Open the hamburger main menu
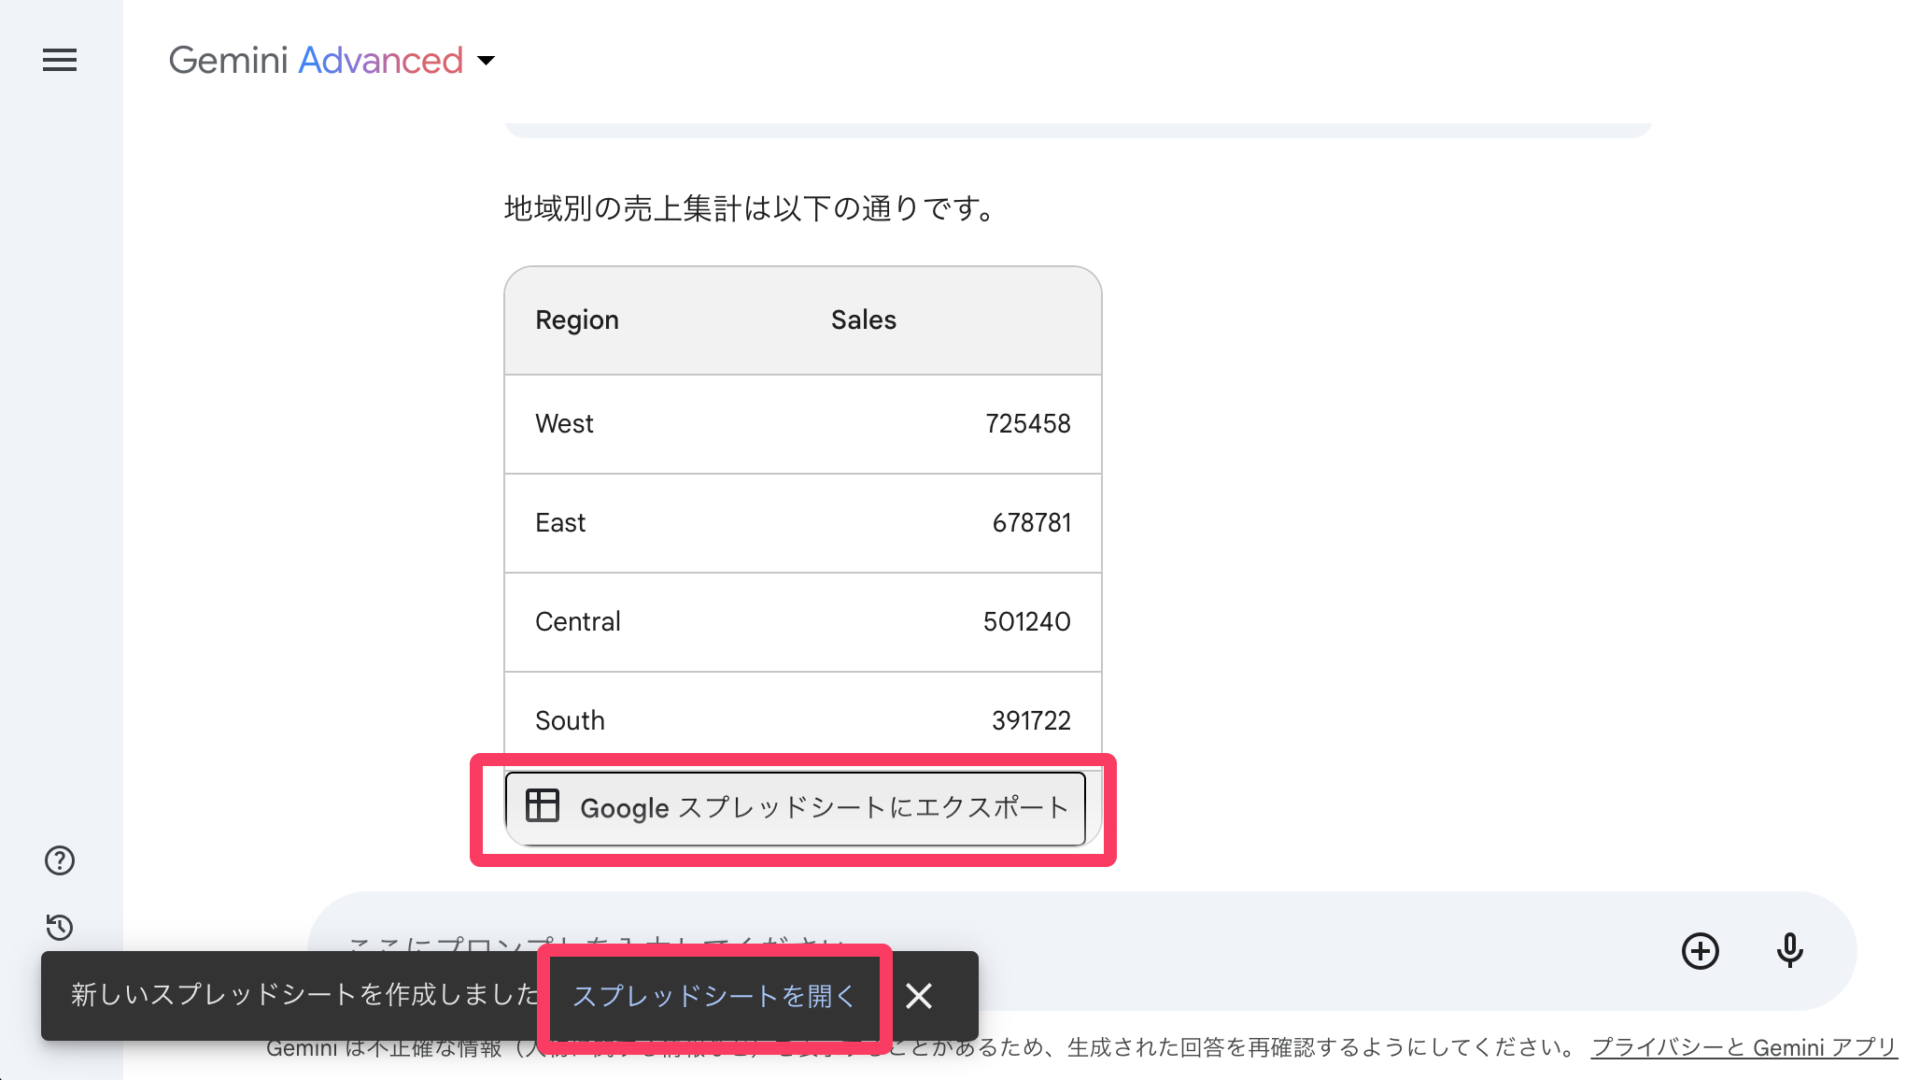 click(60, 60)
